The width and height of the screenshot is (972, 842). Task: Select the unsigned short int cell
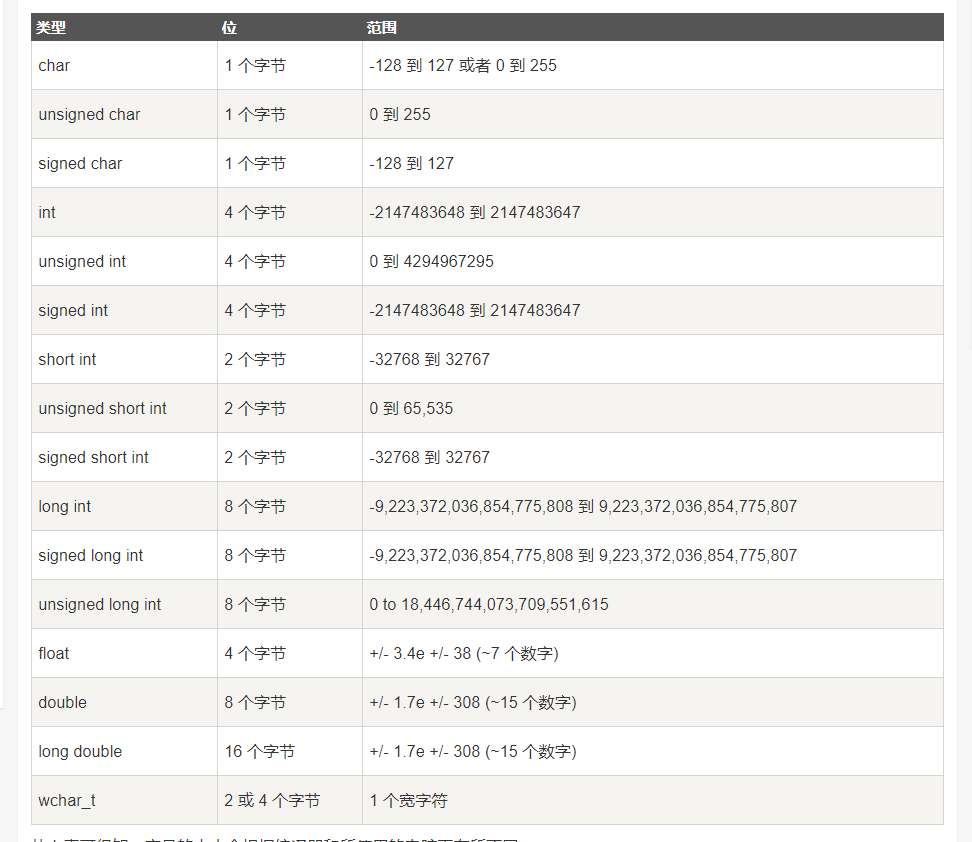[x=102, y=408]
